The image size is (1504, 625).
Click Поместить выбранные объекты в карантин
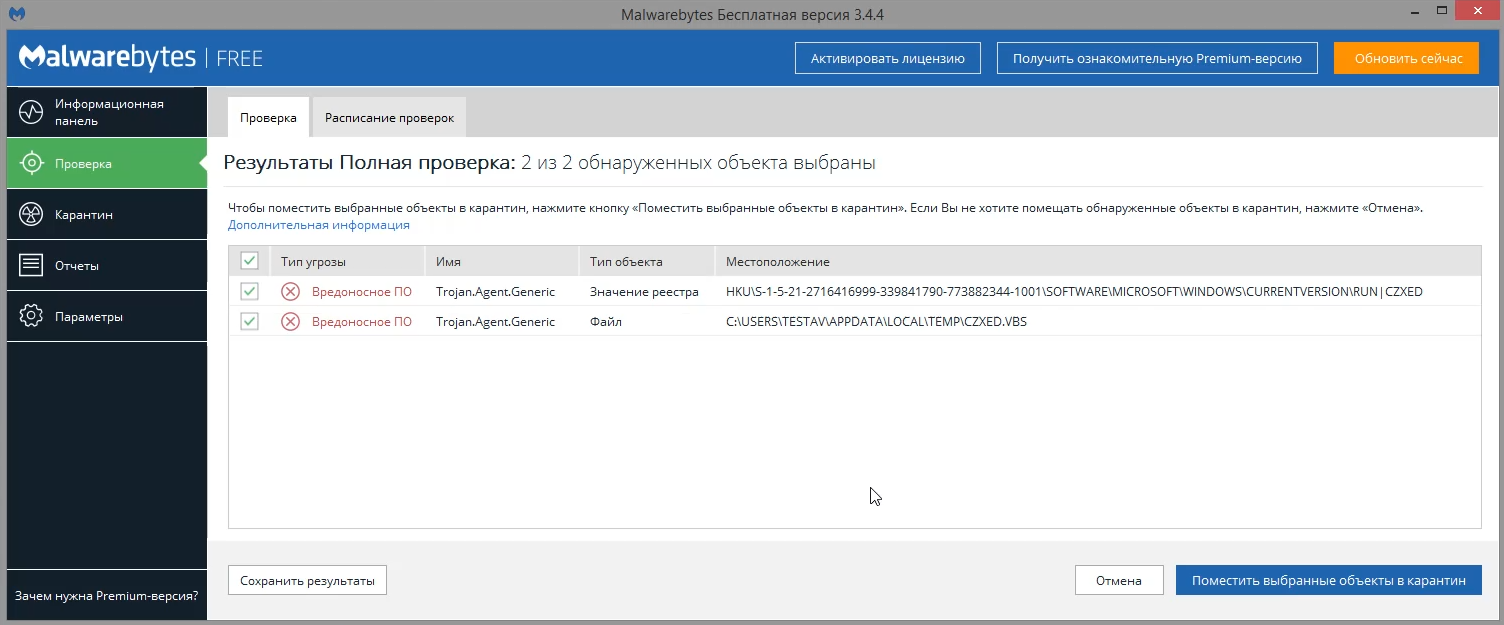(x=1329, y=580)
